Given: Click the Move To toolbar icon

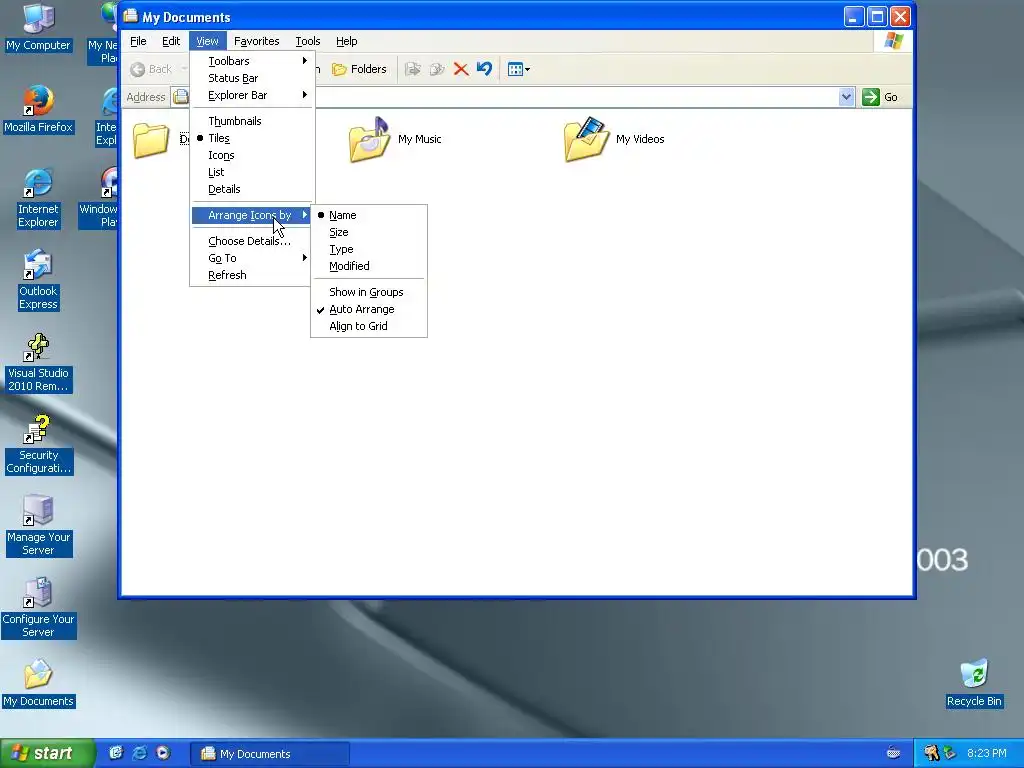Looking at the screenshot, I should pos(413,69).
